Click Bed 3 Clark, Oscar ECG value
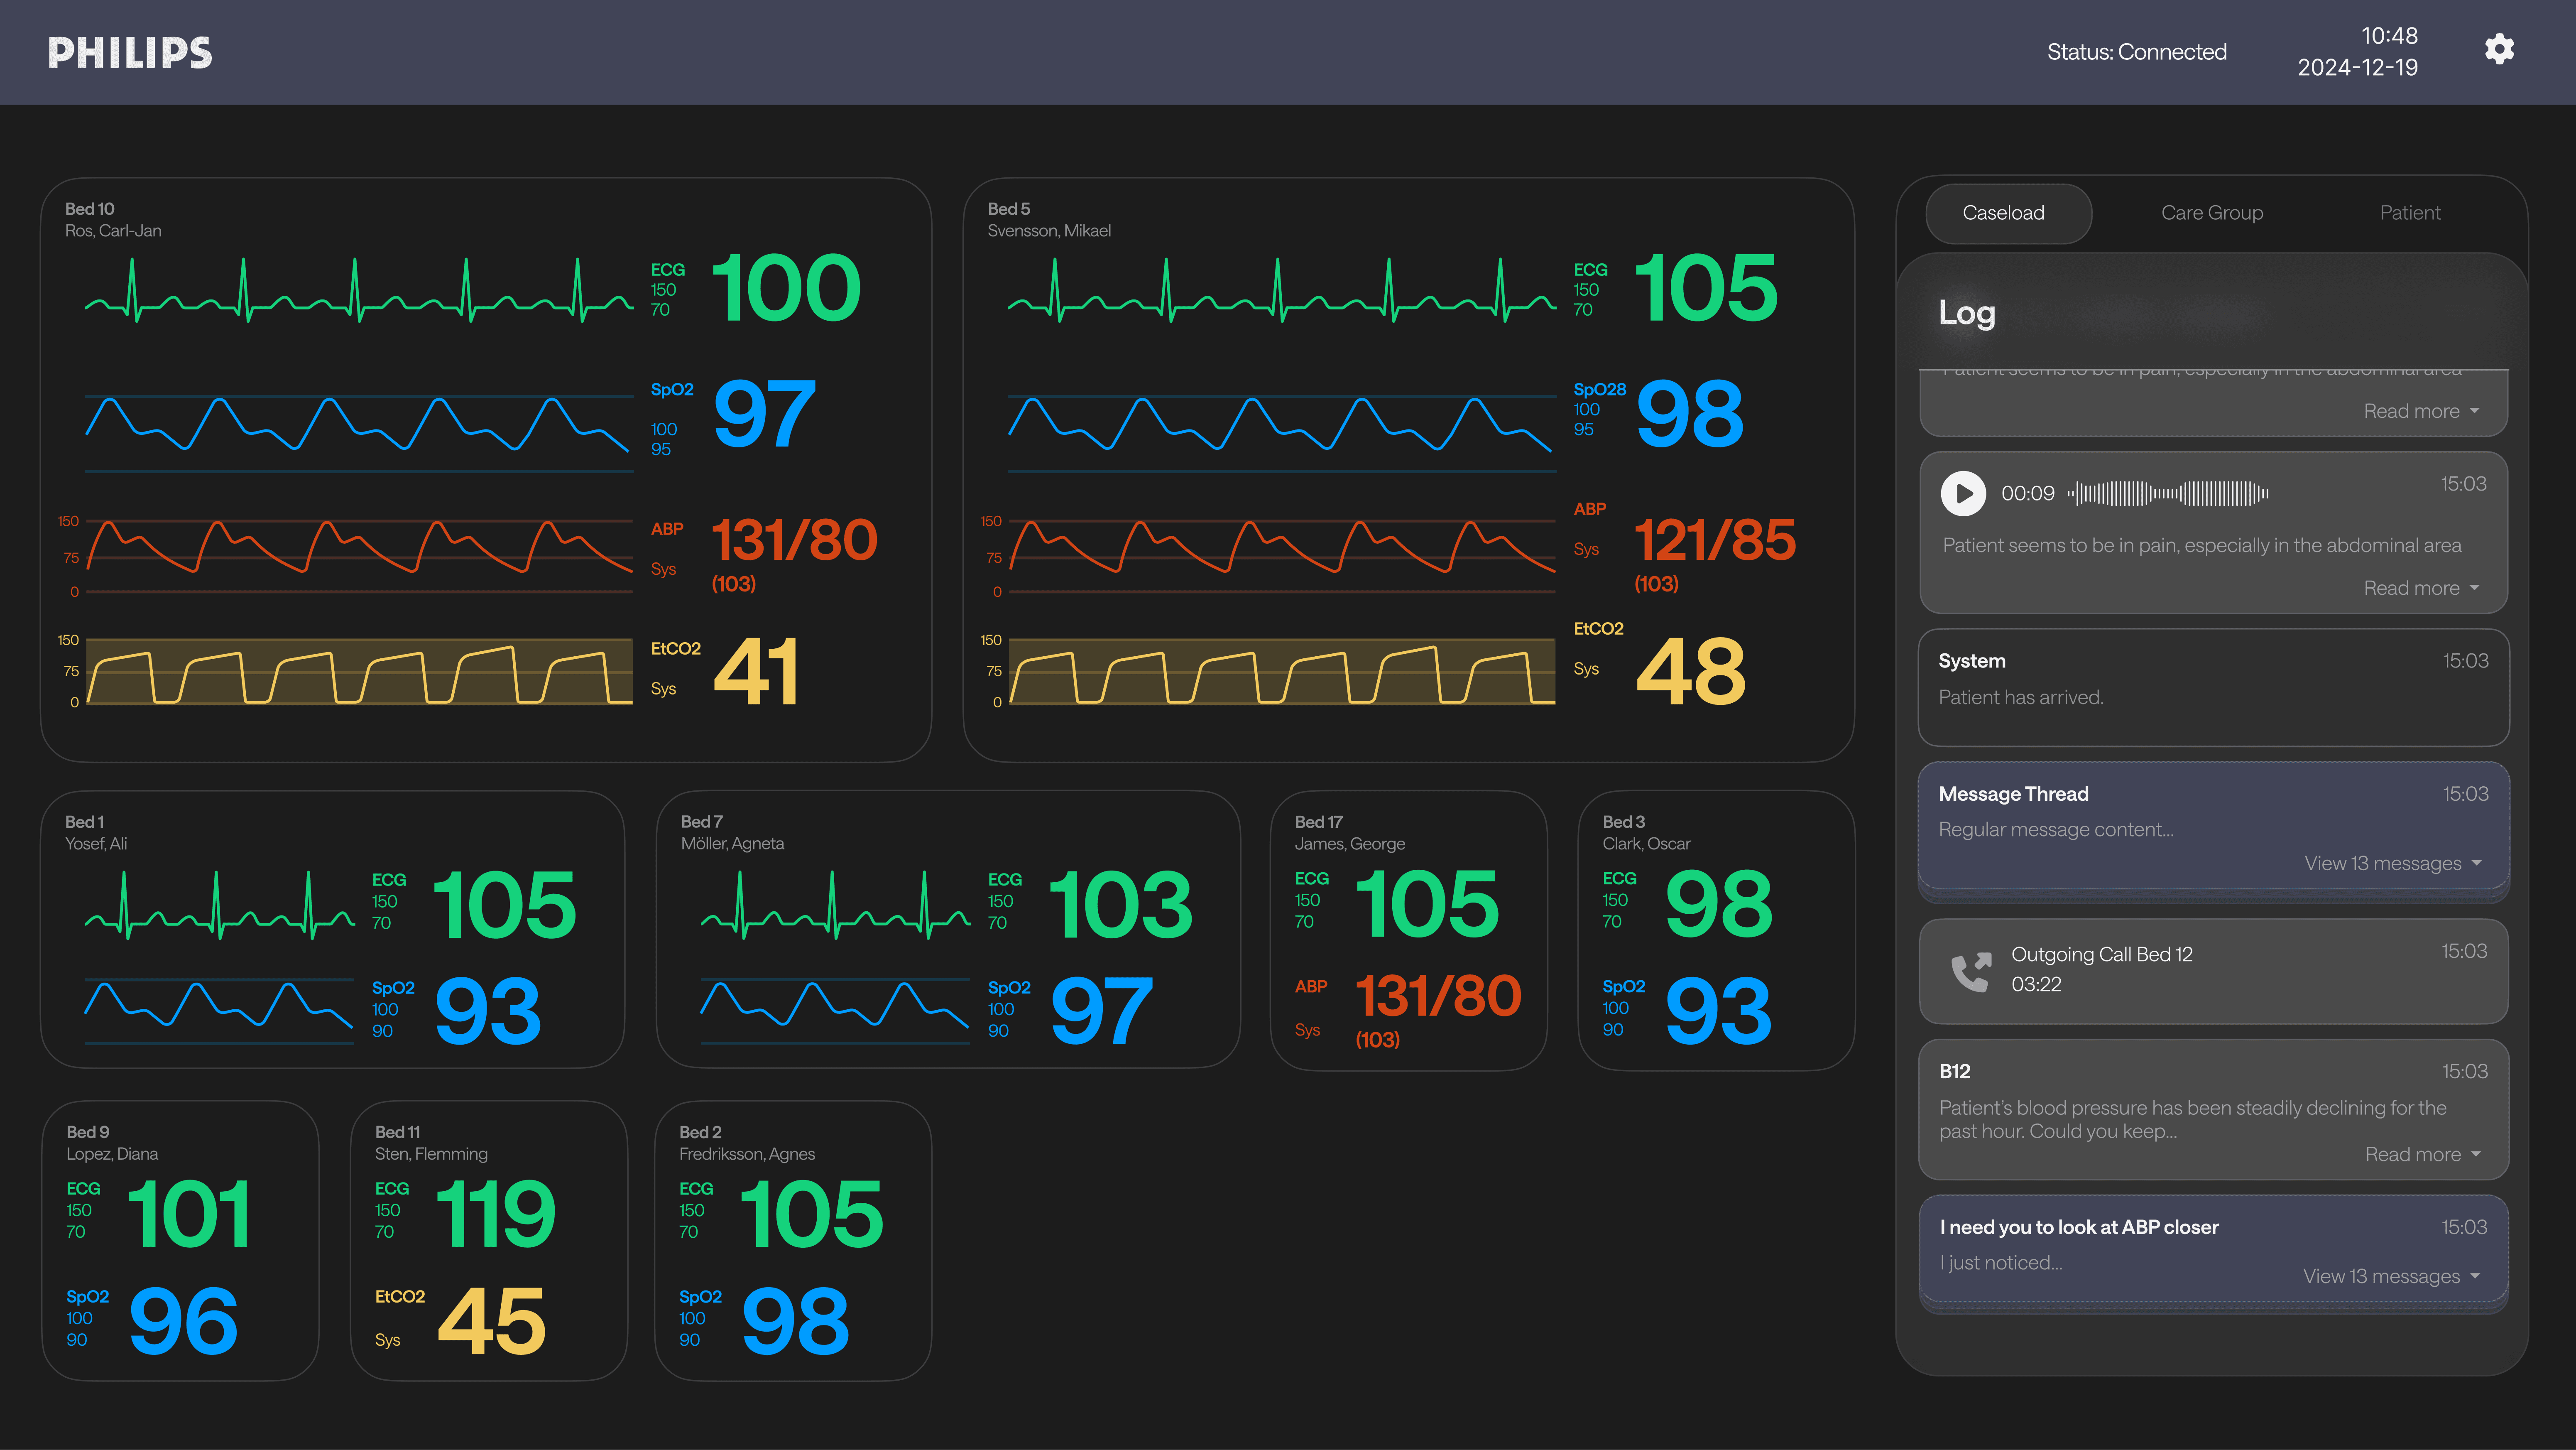The height and width of the screenshot is (1450, 2576). click(x=1718, y=903)
